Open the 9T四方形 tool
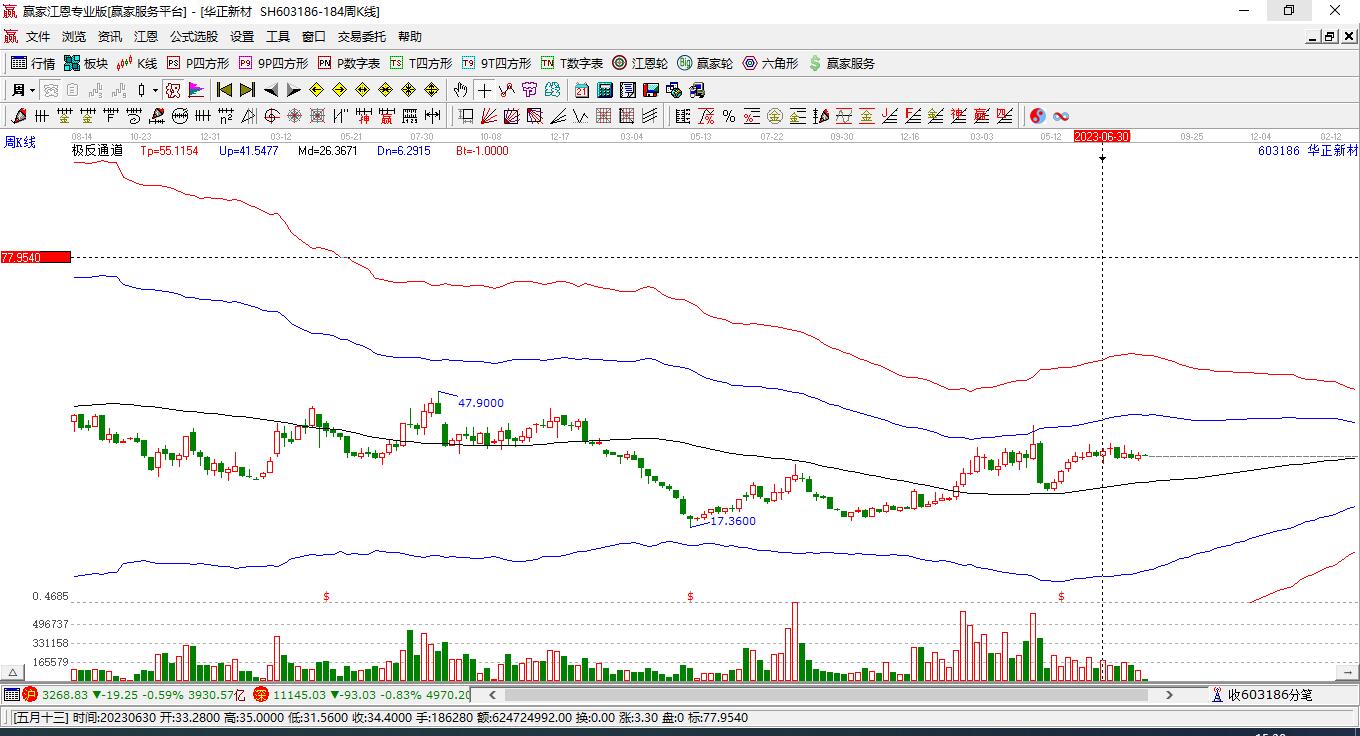1360x736 pixels. pyautogui.click(x=496, y=63)
